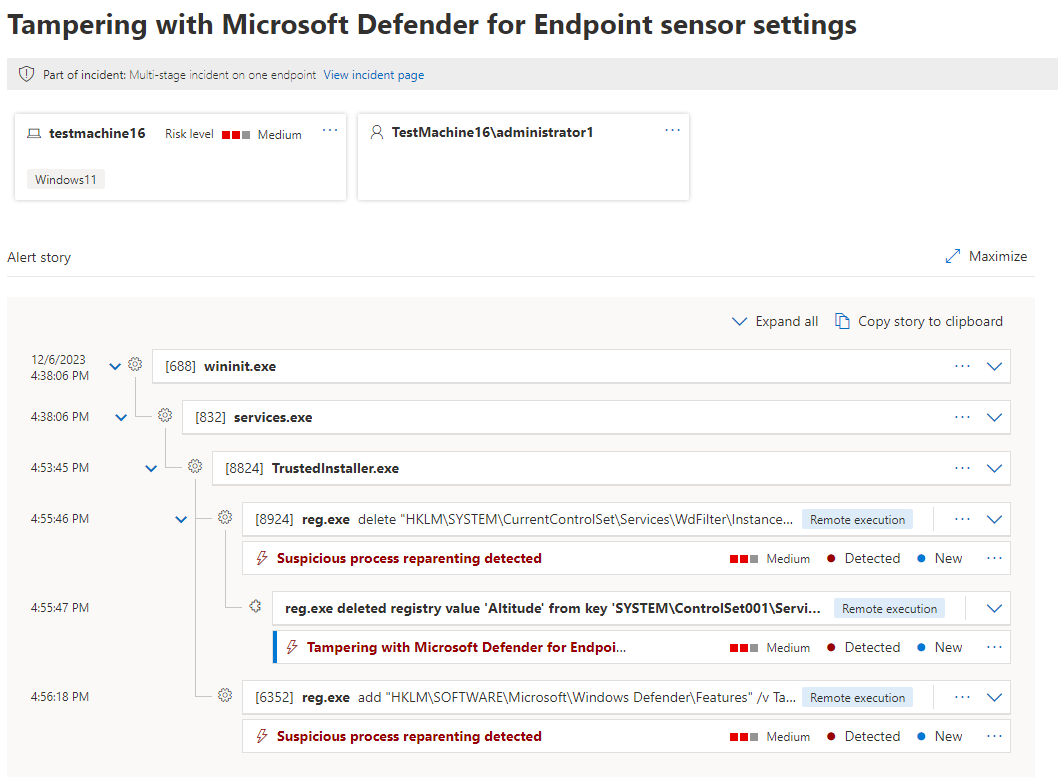Viewport: 1058px width, 777px height.
Task: Click the gear icon beside services.exe
Action: pyautogui.click(x=165, y=415)
